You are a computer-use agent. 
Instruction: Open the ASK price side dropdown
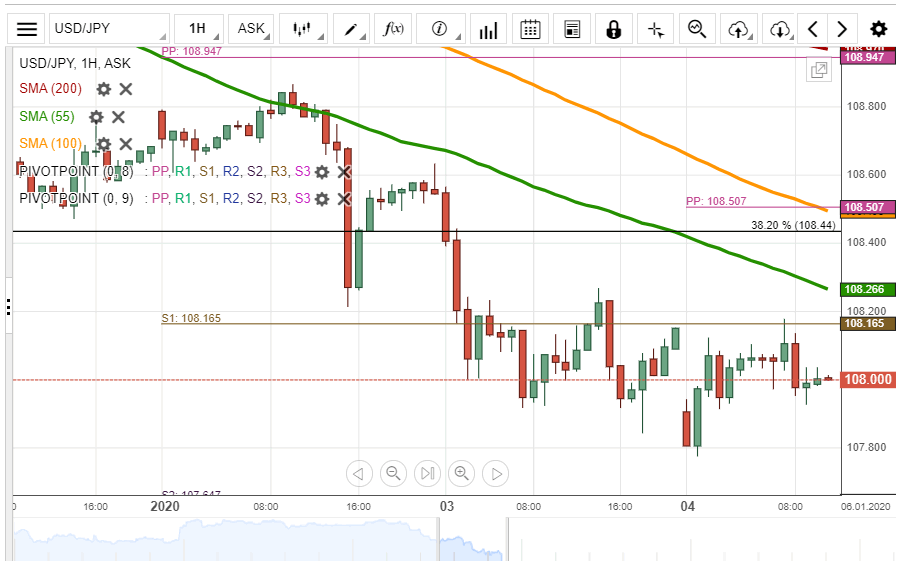click(251, 29)
